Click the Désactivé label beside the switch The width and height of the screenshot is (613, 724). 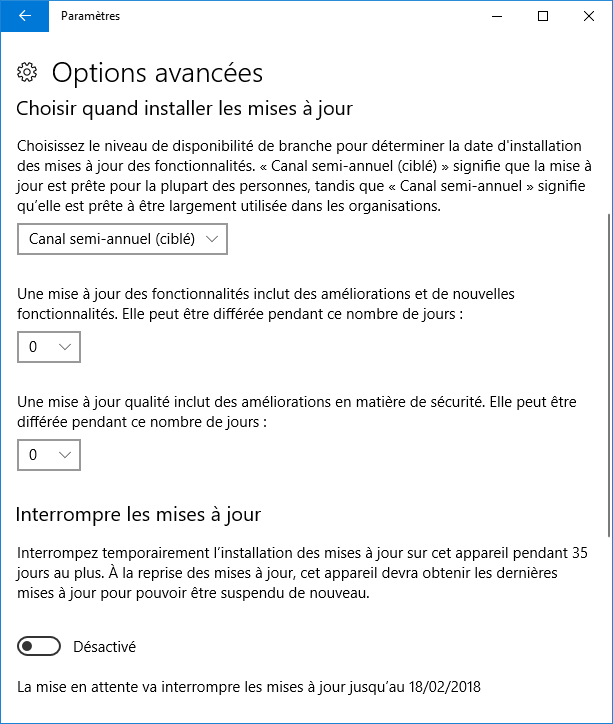point(104,647)
